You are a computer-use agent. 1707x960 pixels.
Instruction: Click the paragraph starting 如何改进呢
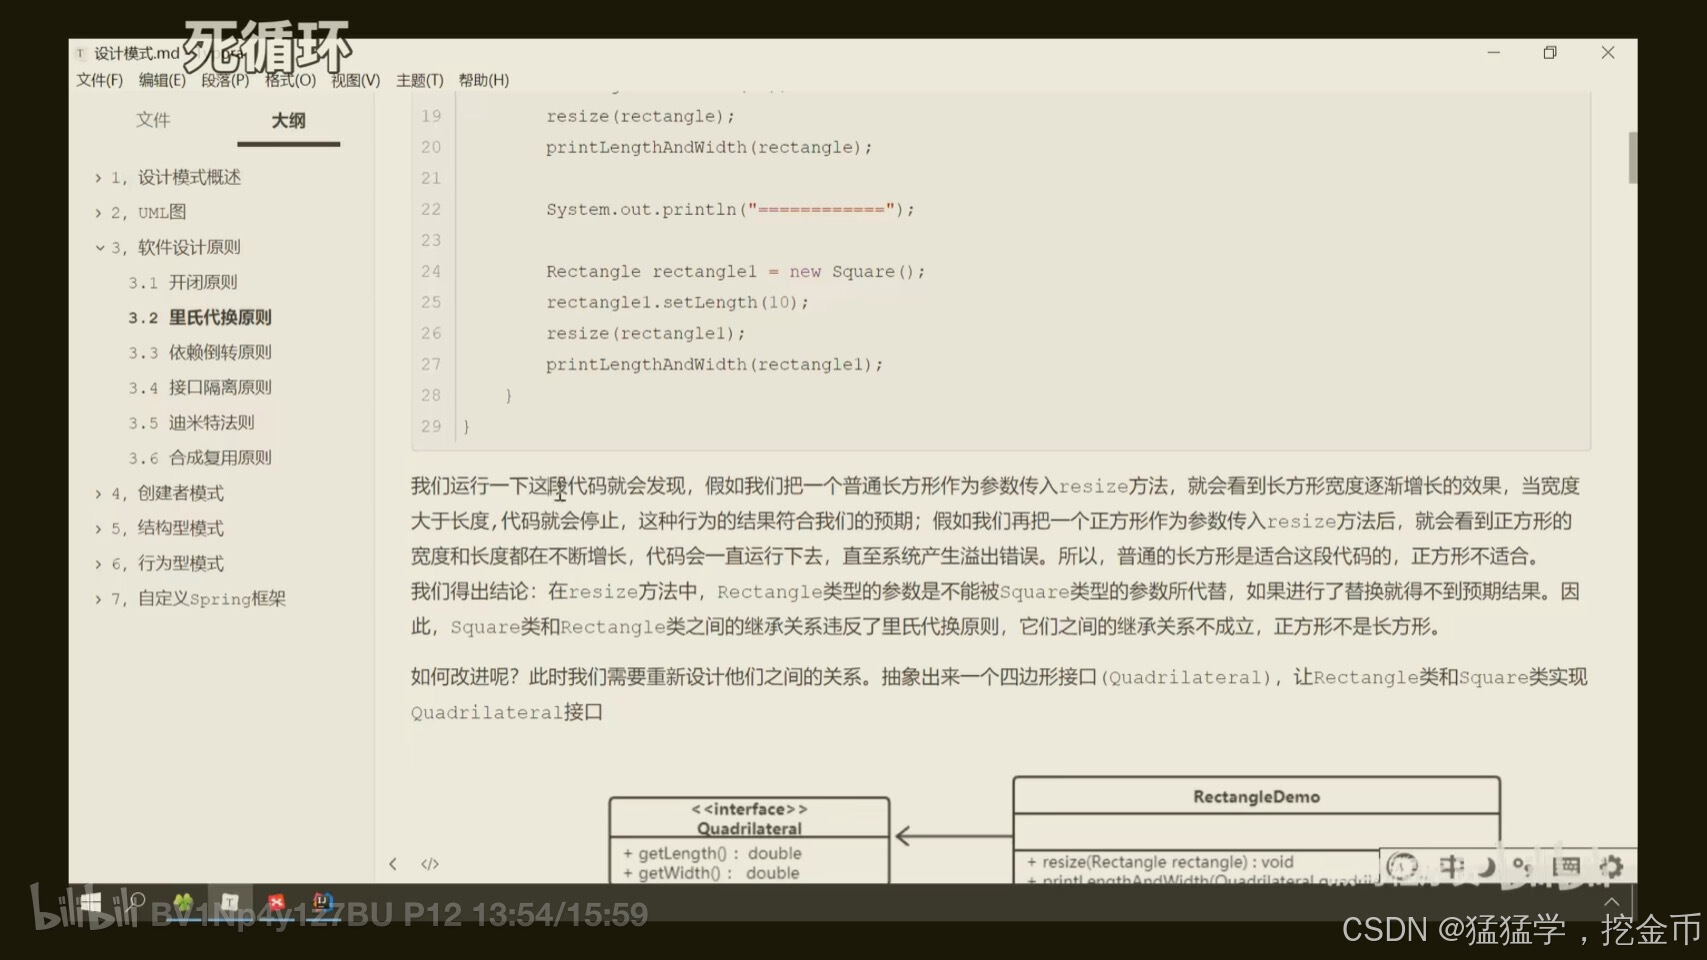[x=999, y=694]
